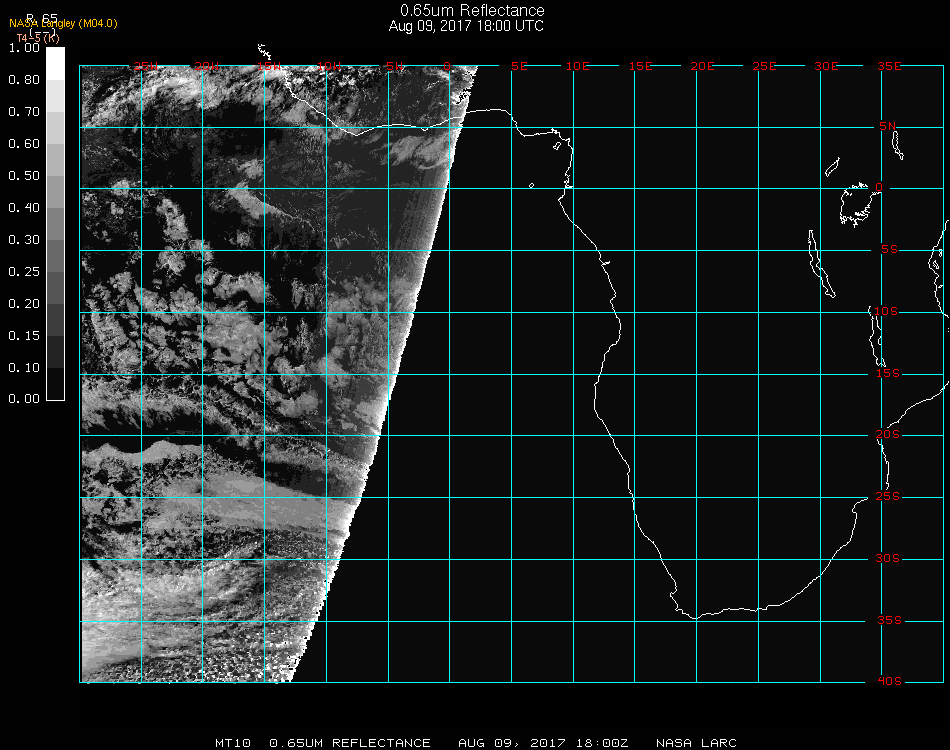The height and width of the screenshot is (750, 950).
Task: Click the 5E longitude label
Action: coord(519,67)
